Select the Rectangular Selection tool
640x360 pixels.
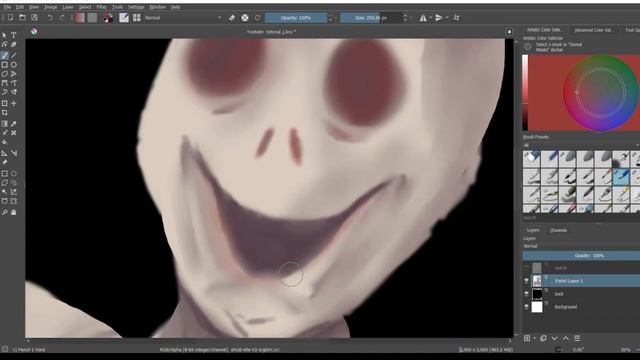click(x=4, y=174)
